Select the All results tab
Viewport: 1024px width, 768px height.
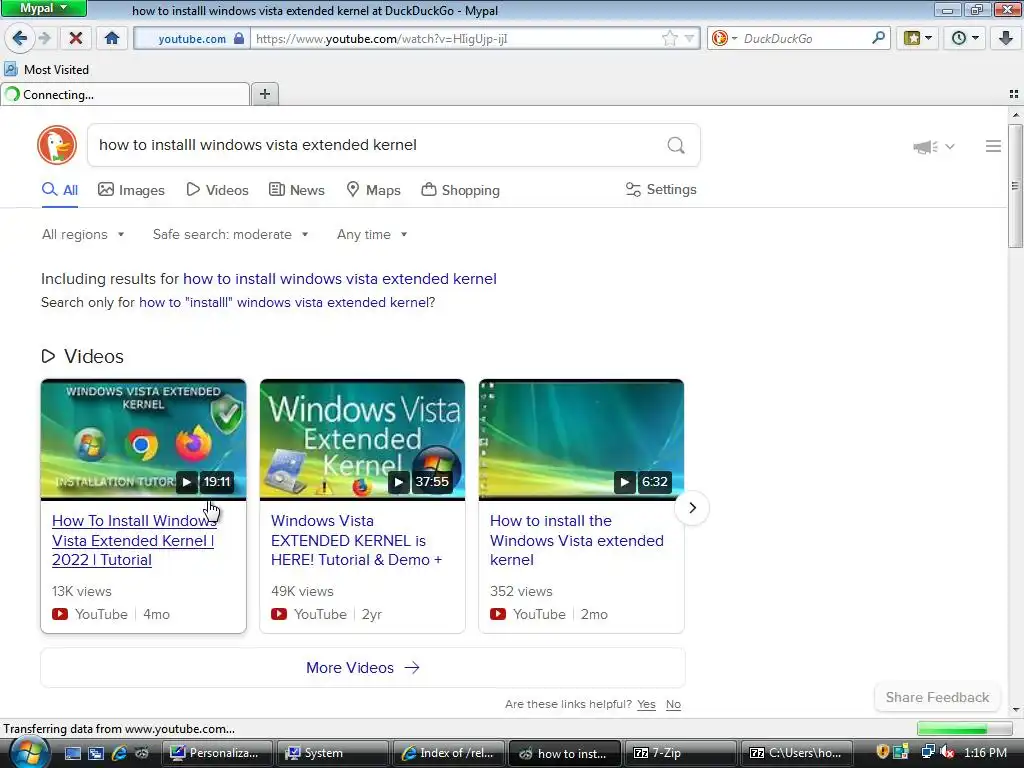click(60, 190)
